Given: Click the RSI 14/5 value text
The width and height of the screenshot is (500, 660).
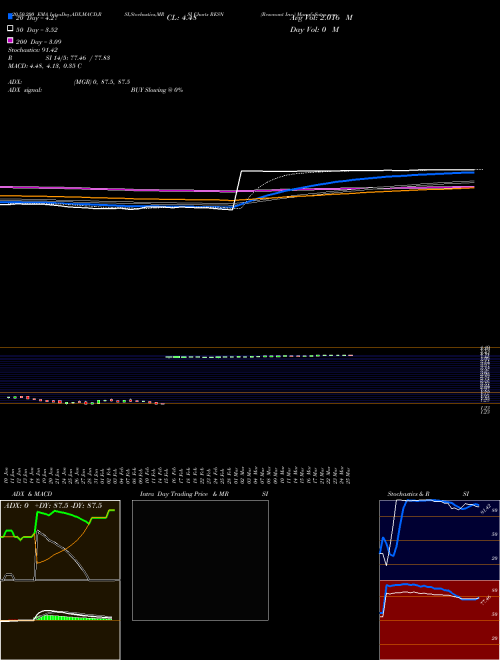Looking at the screenshot, I should click(78, 58).
